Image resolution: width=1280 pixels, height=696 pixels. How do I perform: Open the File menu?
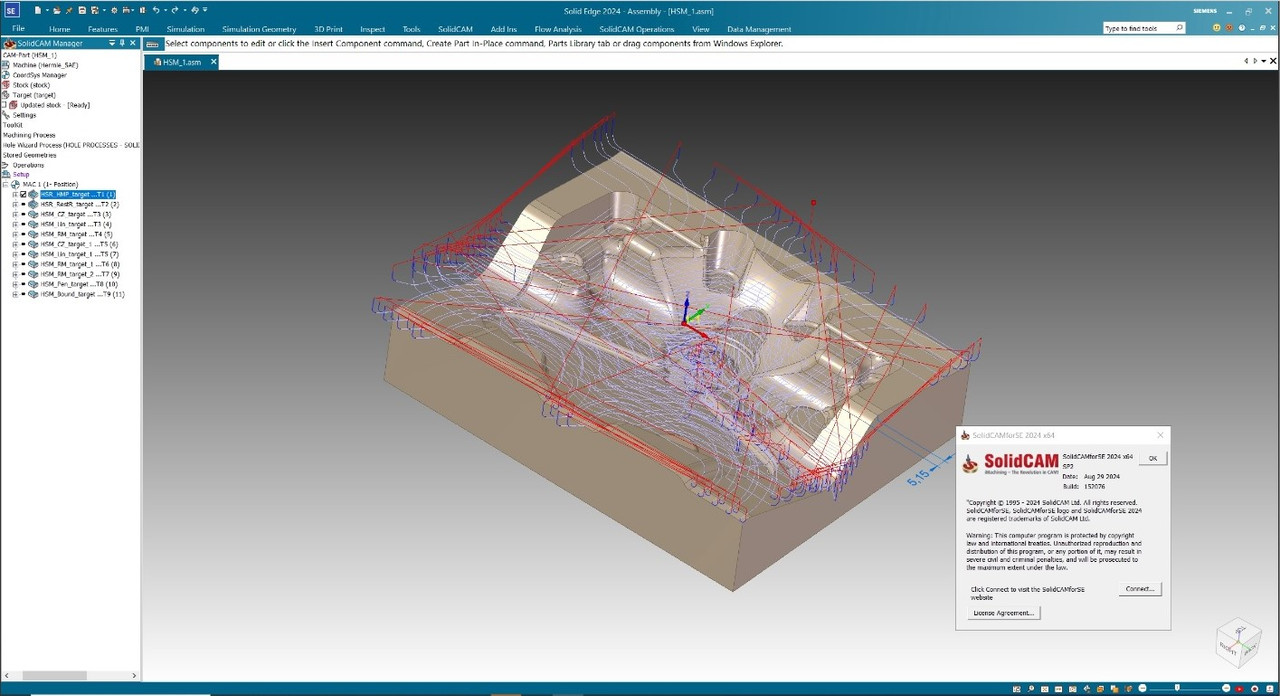[18, 28]
